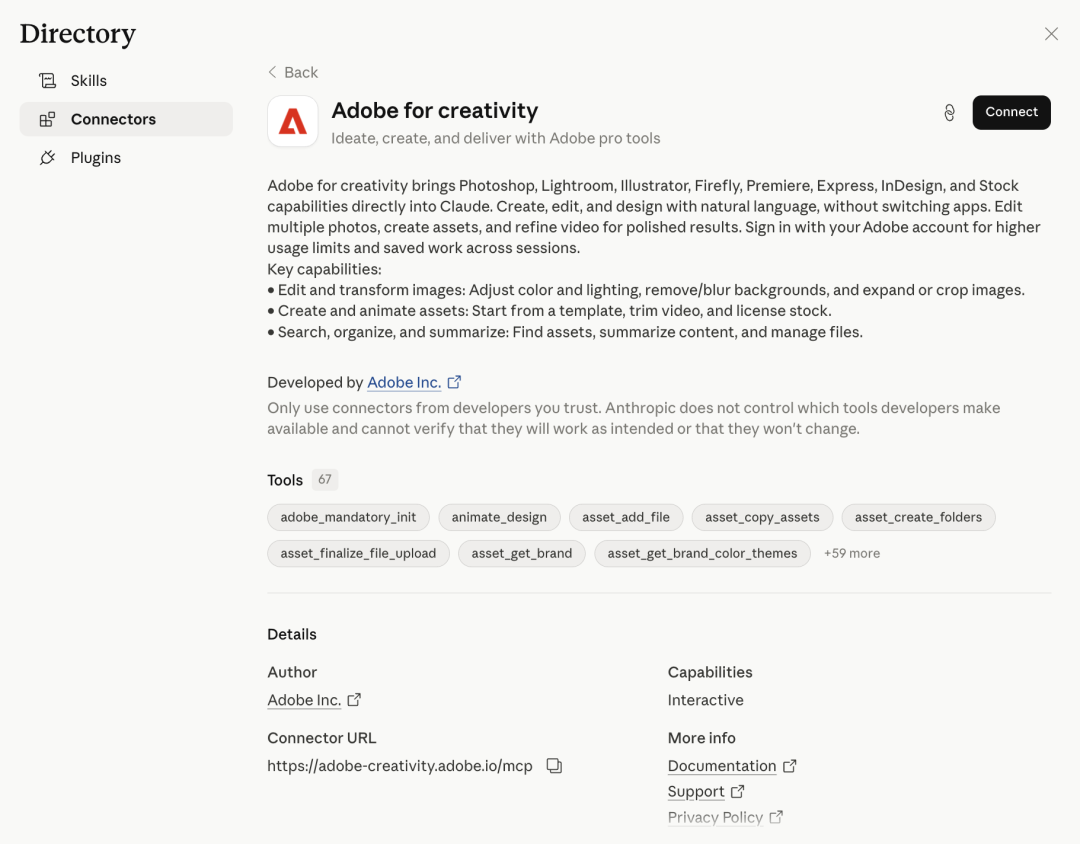Expand the +59 more tools list
Image resolution: width=1080 pixels, height=844 pixels.
click(x=851, y=553)
